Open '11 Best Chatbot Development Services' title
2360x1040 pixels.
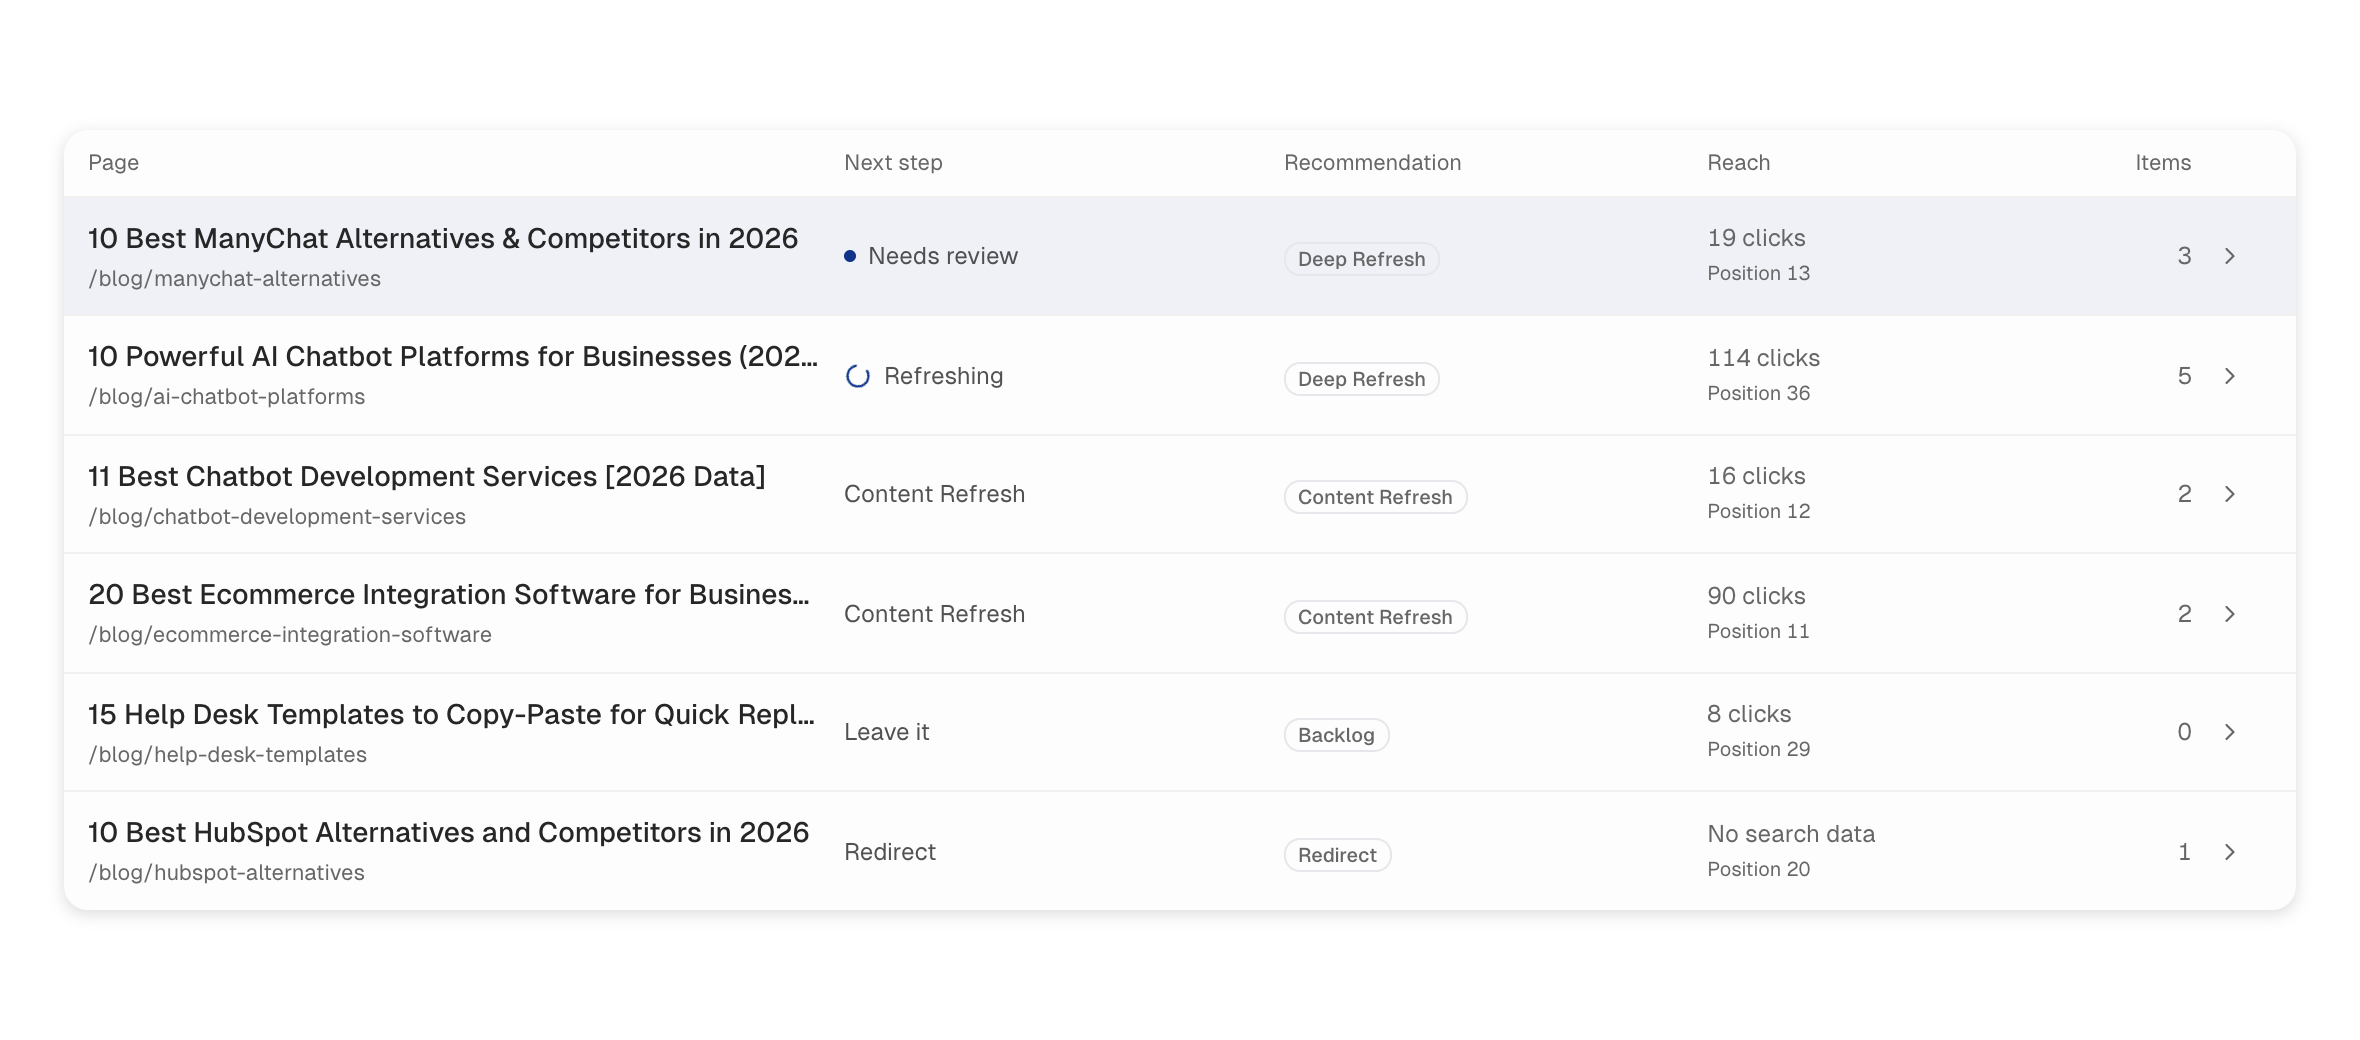(x=427, y=476)
